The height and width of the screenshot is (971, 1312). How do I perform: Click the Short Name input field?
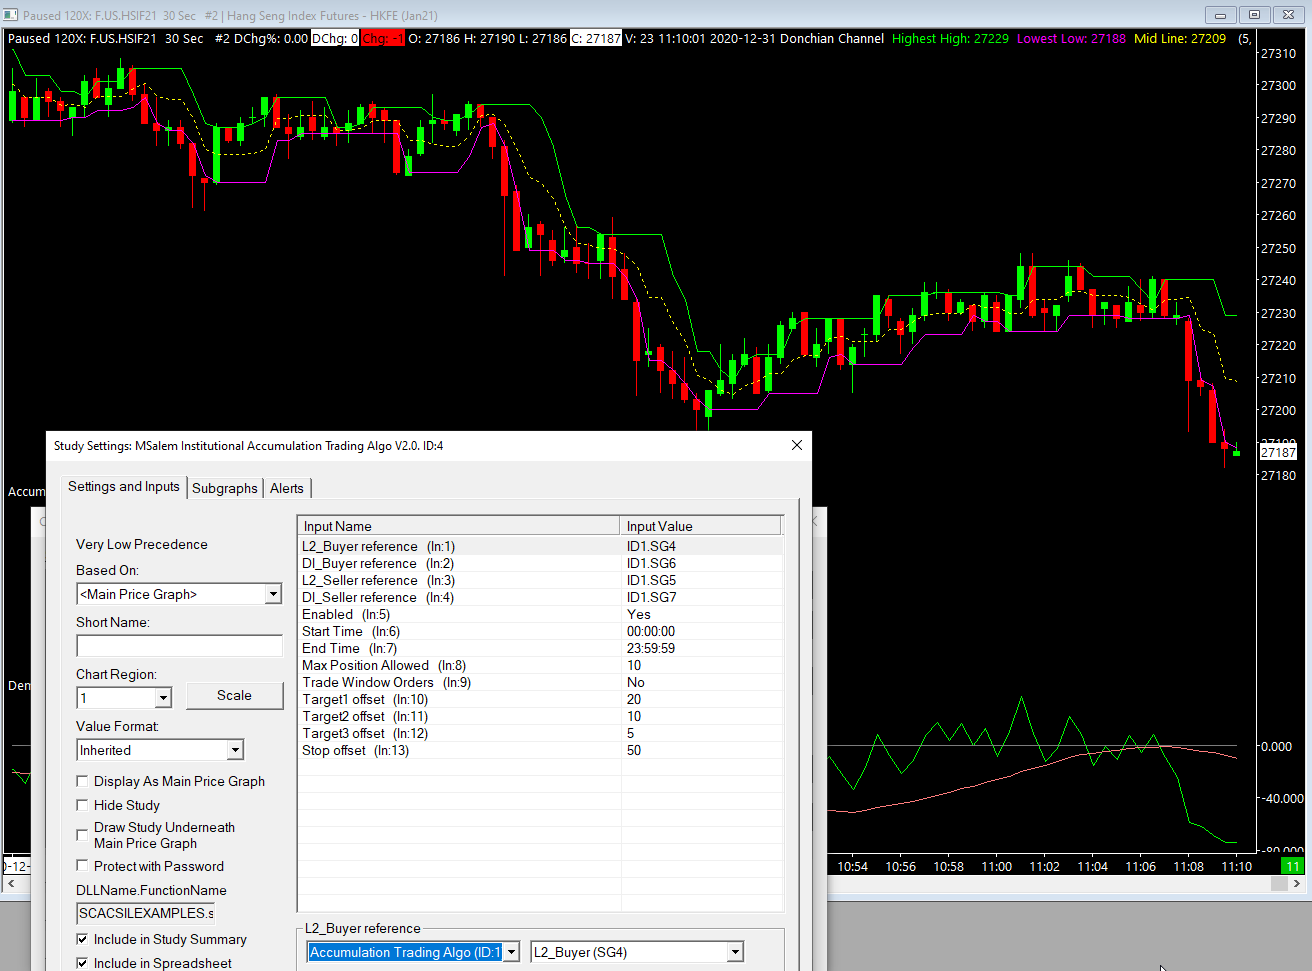click(x=179, y=646)
